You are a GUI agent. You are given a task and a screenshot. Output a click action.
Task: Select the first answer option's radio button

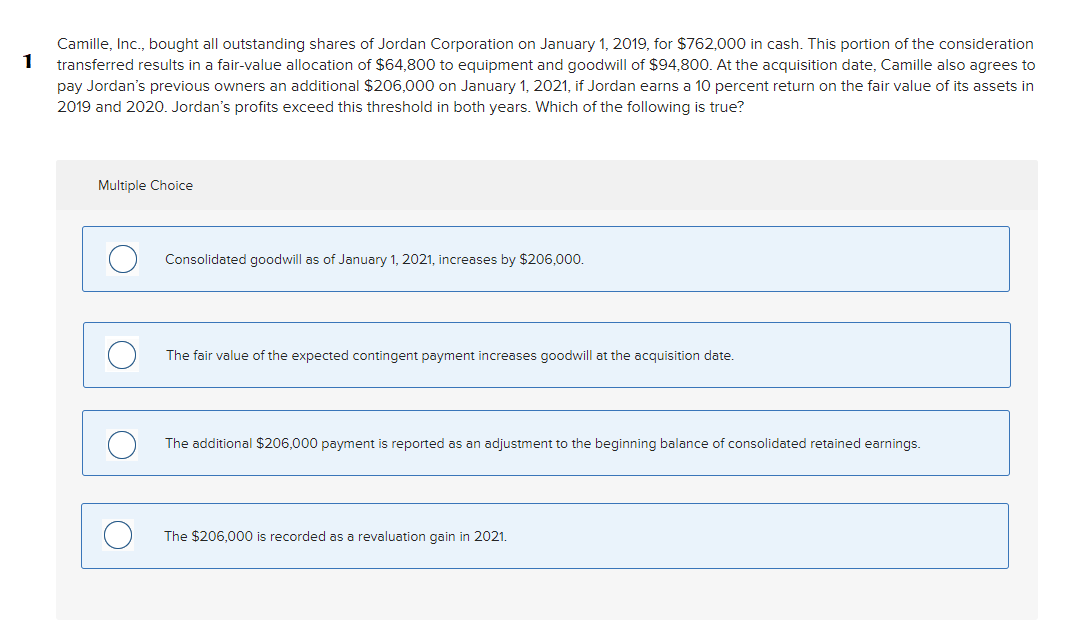tap(122, 258)
